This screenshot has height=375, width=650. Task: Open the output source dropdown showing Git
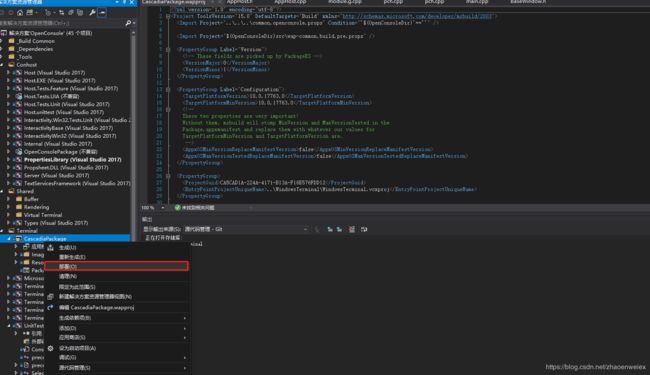(x=246, y=229)
